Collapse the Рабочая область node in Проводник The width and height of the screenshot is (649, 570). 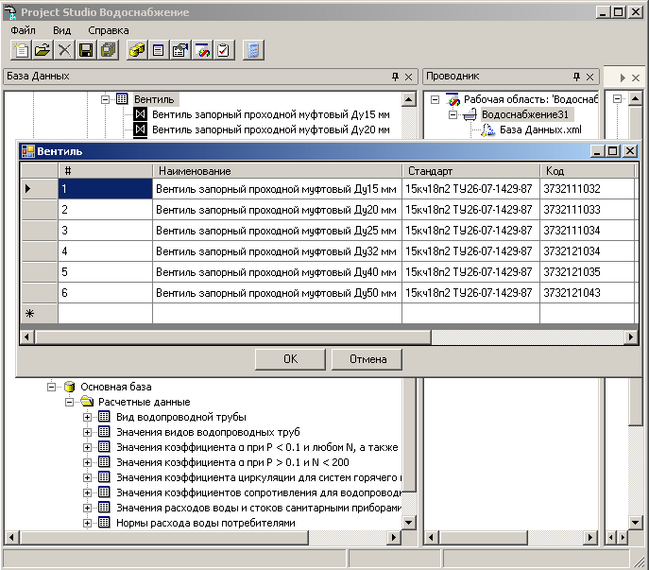tap(435, 100)
